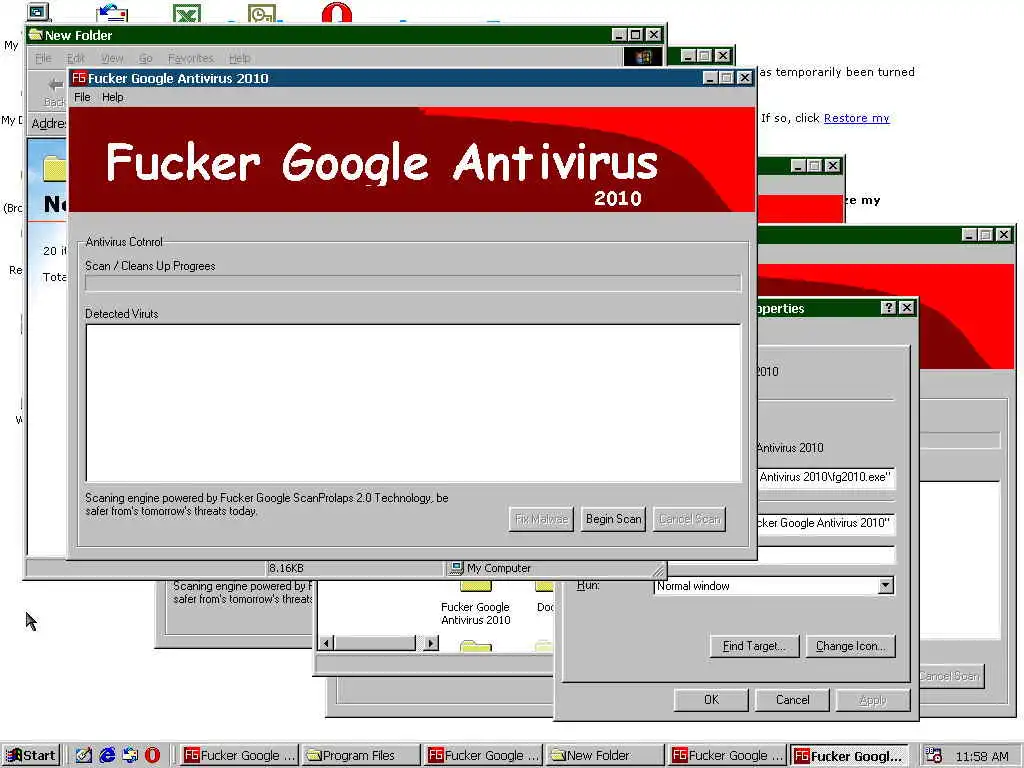Screen dimensions: 1024x768
Task: Open the My Computer desktop icon
Action: click(x=38, y=12)
